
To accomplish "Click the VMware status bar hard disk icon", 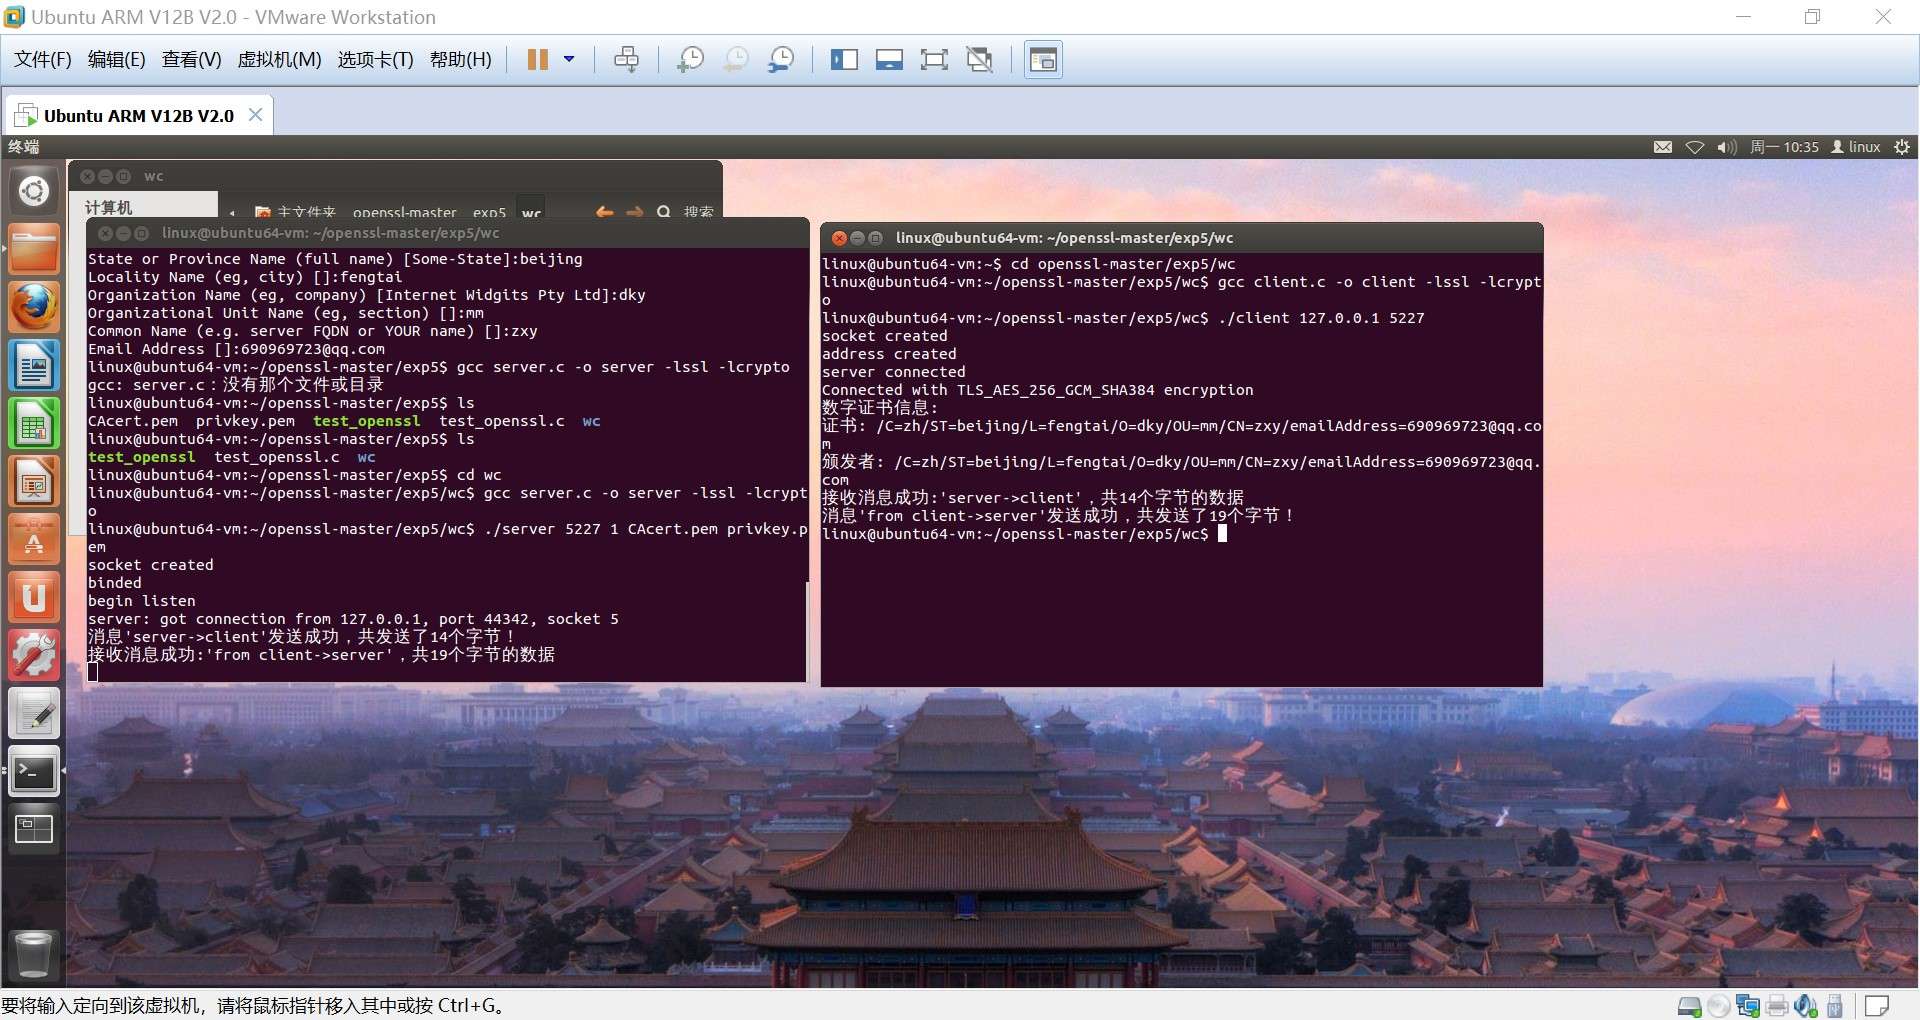I will point(1689,1006).
